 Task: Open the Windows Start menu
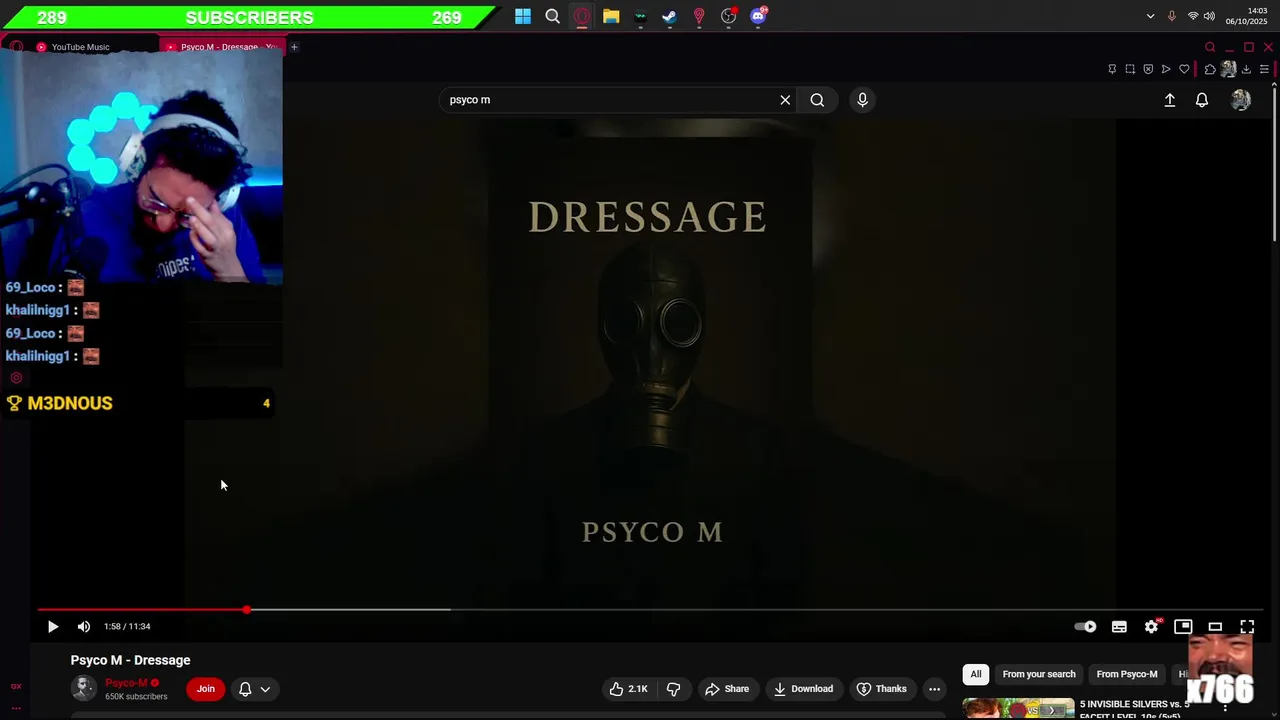pyautogui.click(x=523, y=16)
